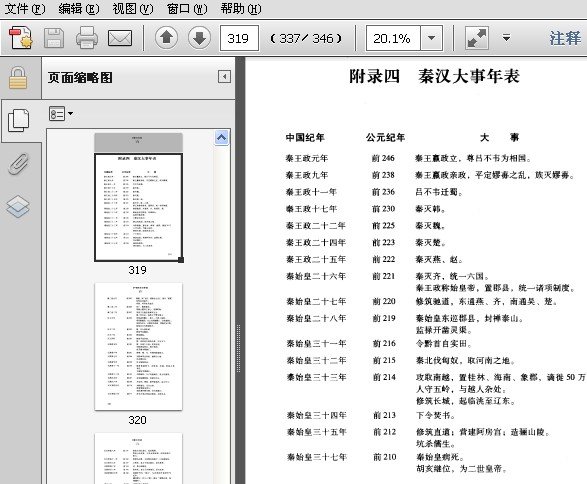Open the zoom level dropdown arrow

432,38
